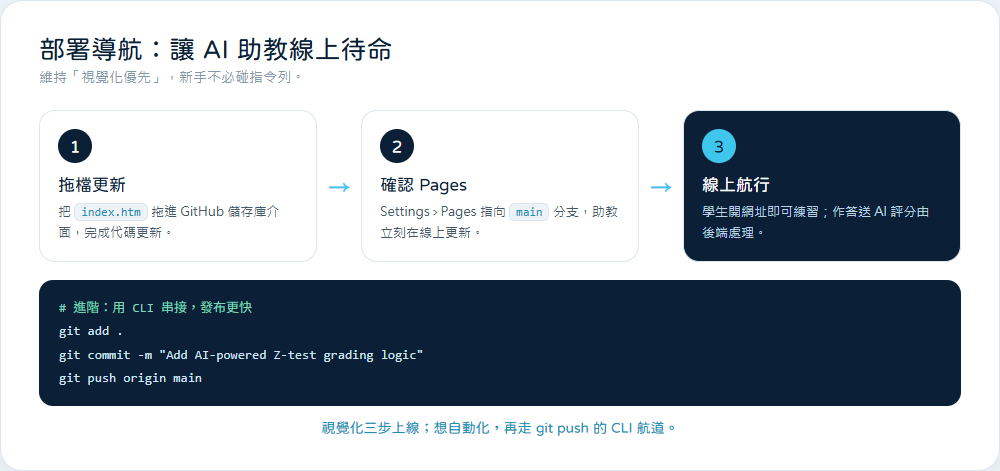
Task: Click the git commit -m command line
Action: pyautogui.click(x=241, y=355)
